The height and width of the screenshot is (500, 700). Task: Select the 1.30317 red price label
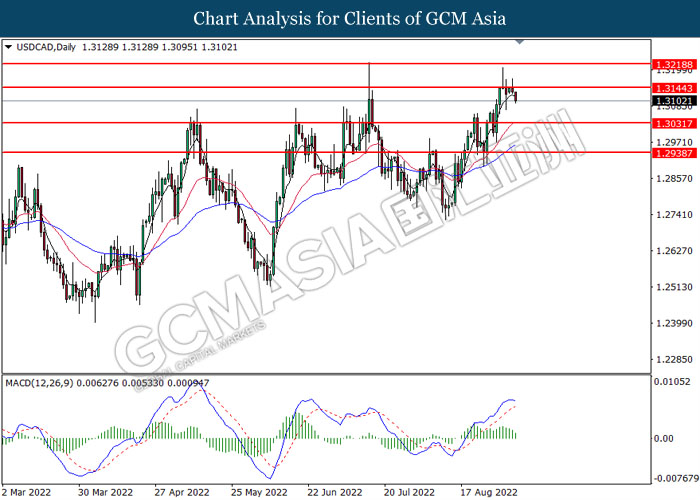[675, 123]
